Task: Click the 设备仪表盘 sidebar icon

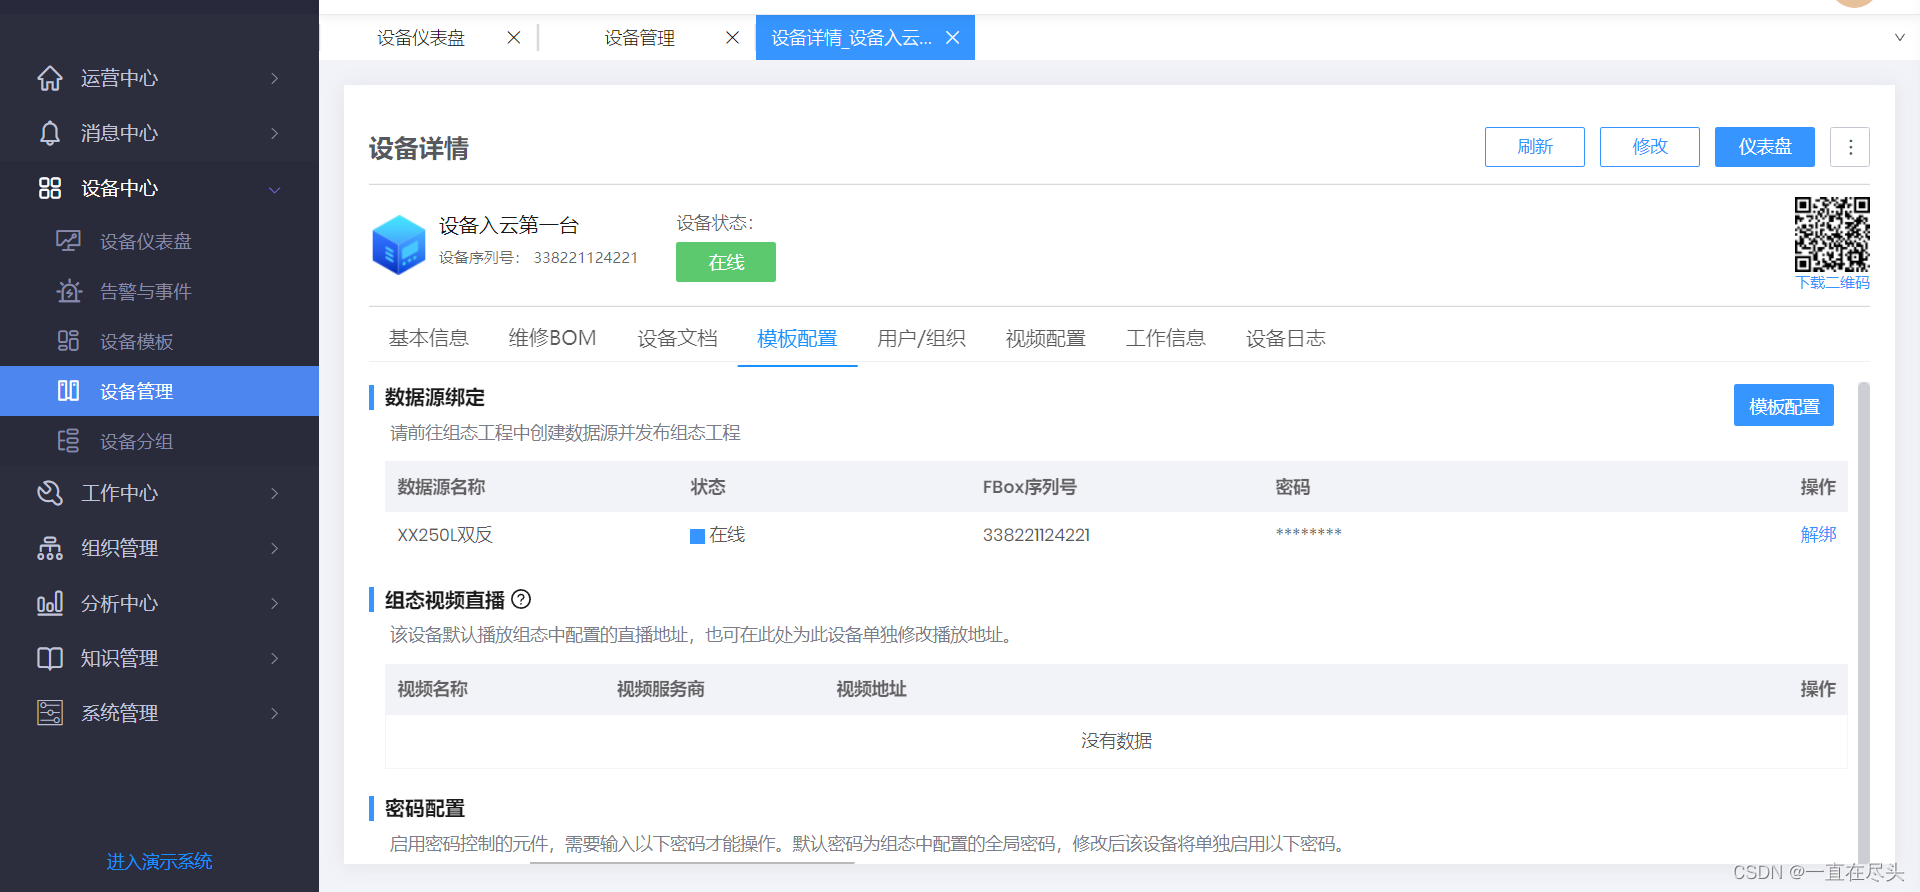Action: 68,241
